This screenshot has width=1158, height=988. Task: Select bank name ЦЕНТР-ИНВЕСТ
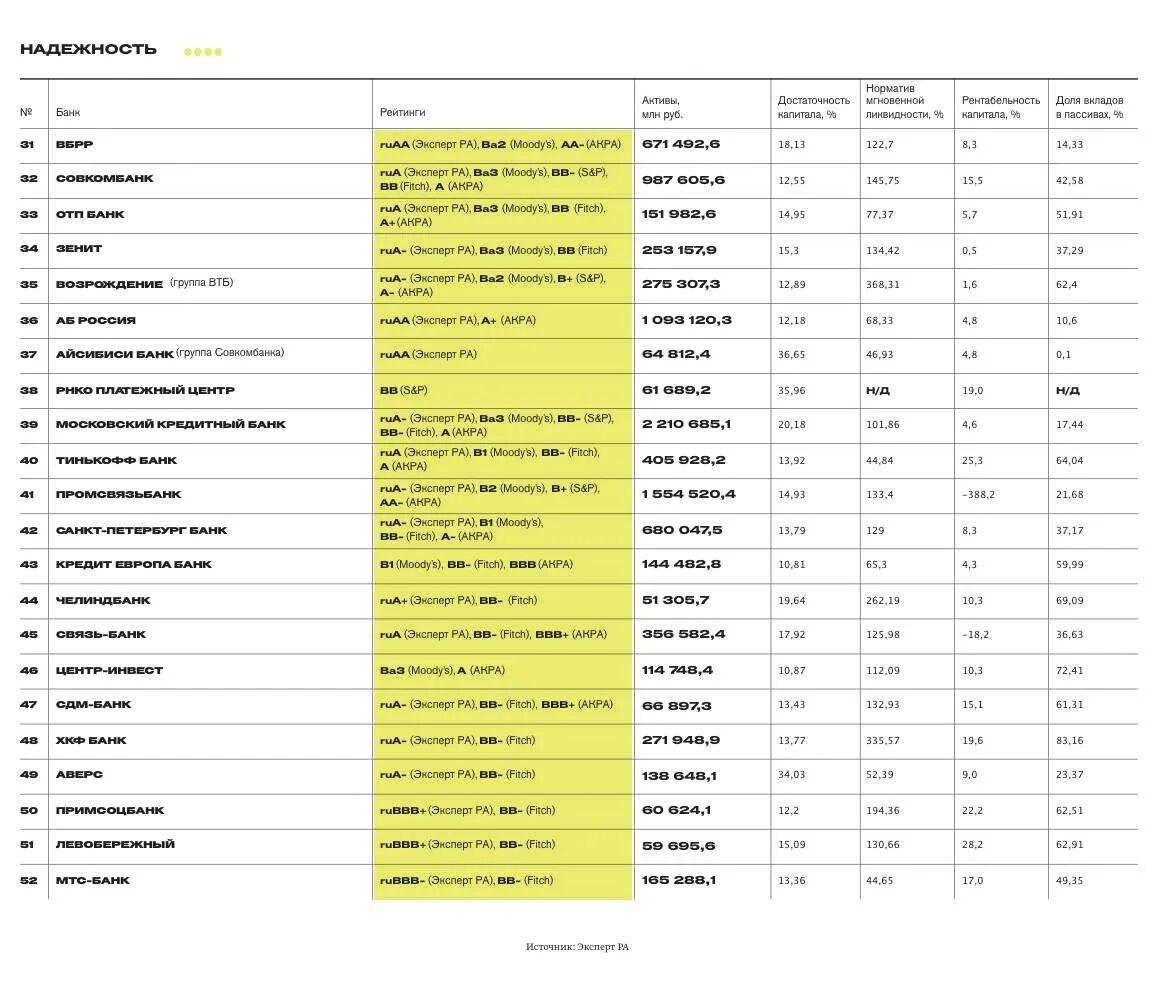click(109, 671)
